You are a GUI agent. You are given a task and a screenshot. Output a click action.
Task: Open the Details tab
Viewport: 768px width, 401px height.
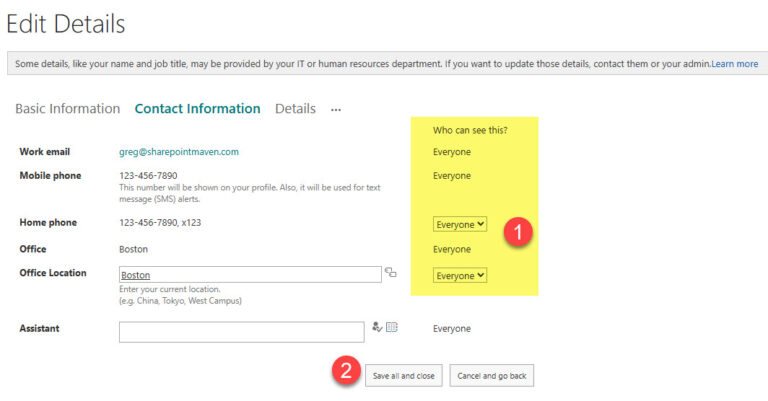coord(295,109)
